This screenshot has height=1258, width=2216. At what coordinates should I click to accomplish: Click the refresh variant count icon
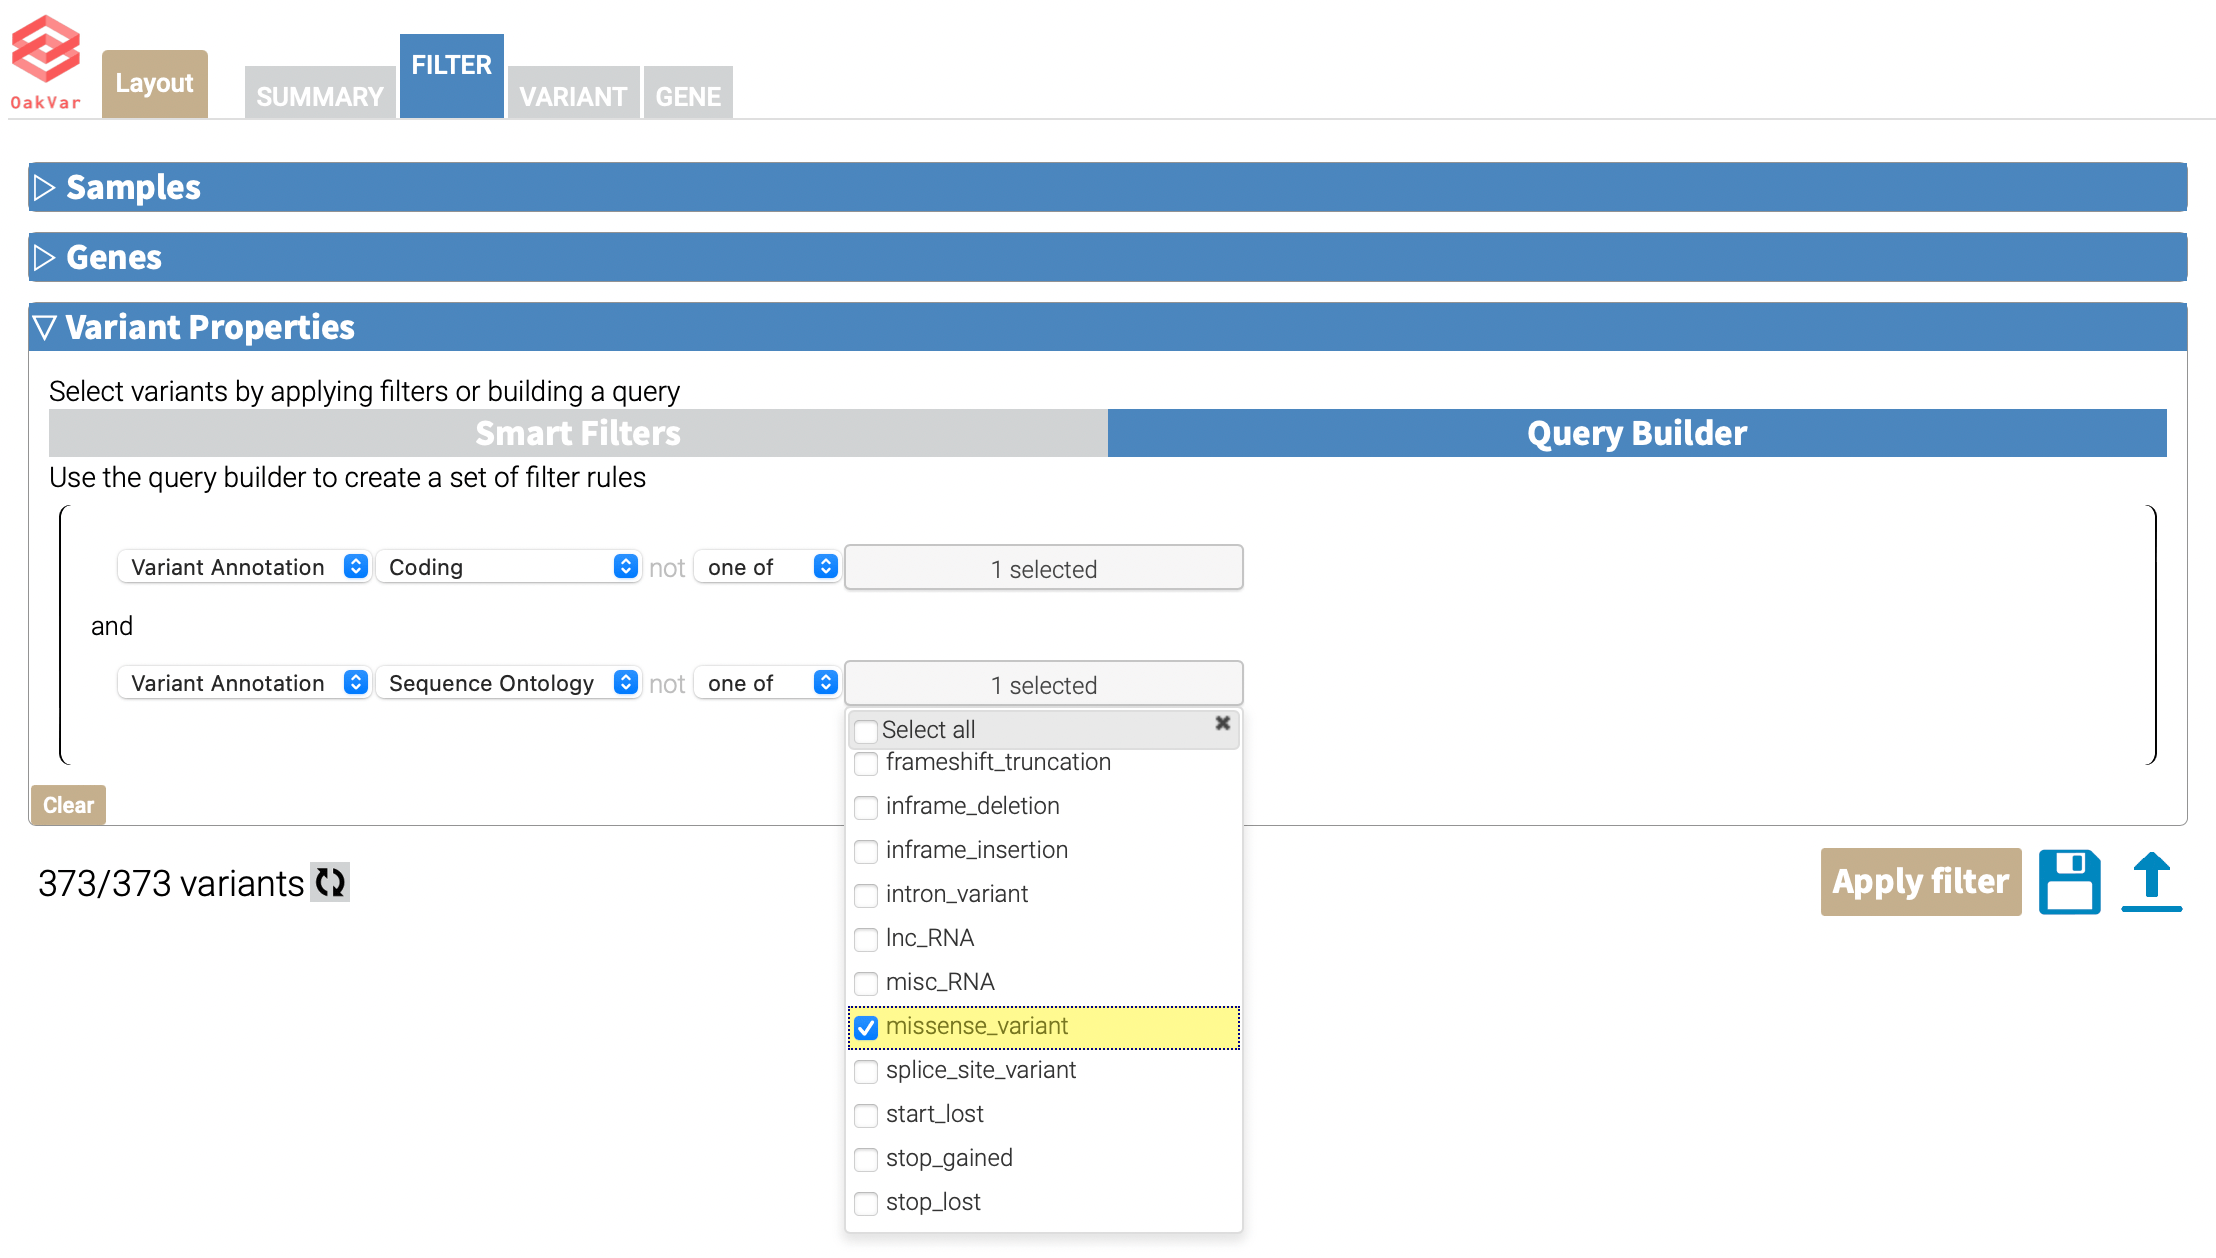tap(330, 882)
